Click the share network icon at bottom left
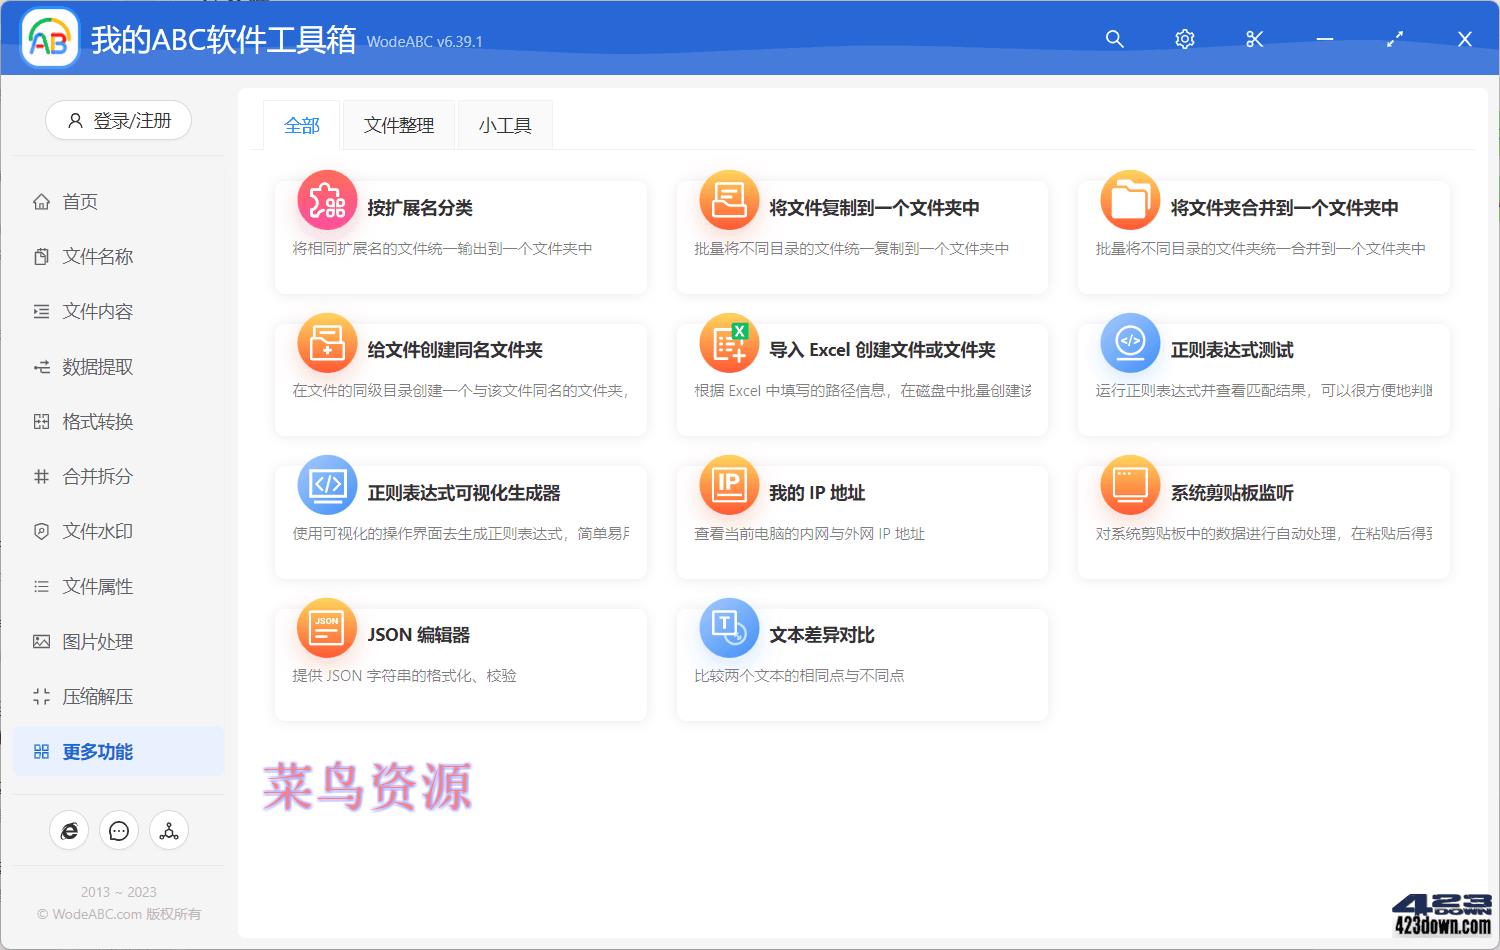Screen dimensions: 1500x950 tap(168, 830)
